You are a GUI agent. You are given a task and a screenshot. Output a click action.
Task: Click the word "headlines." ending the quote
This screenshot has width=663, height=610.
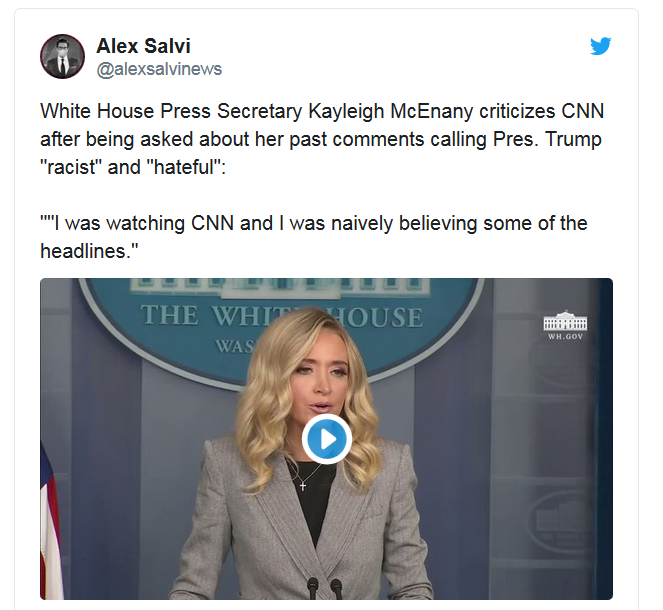[x=89, y=251]
